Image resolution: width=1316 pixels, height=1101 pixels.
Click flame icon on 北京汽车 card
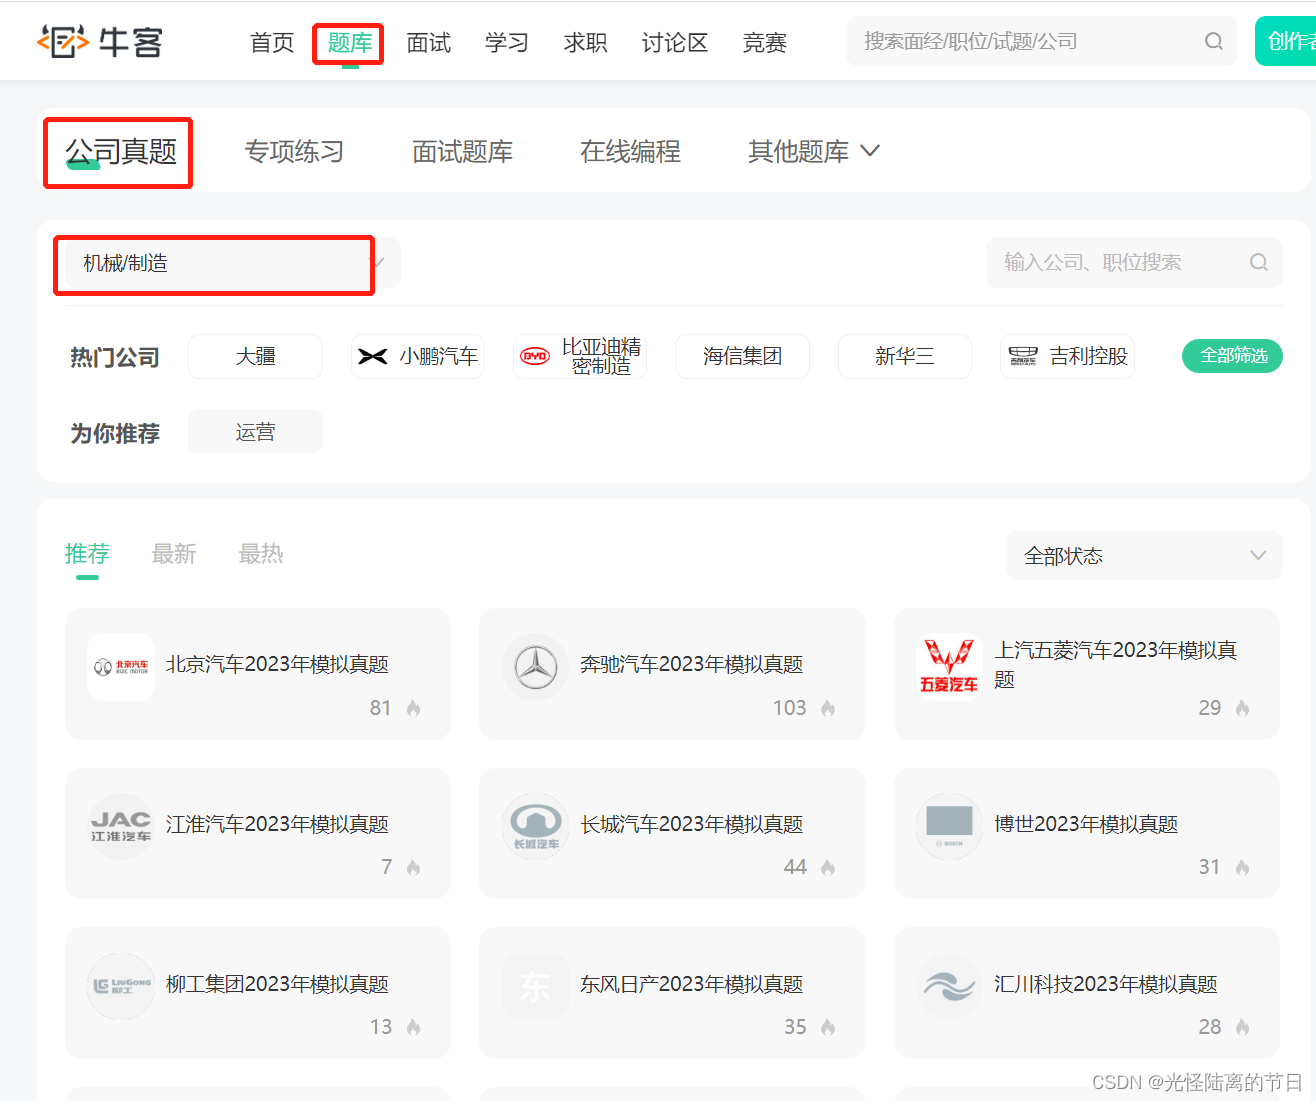coord(413,708)
